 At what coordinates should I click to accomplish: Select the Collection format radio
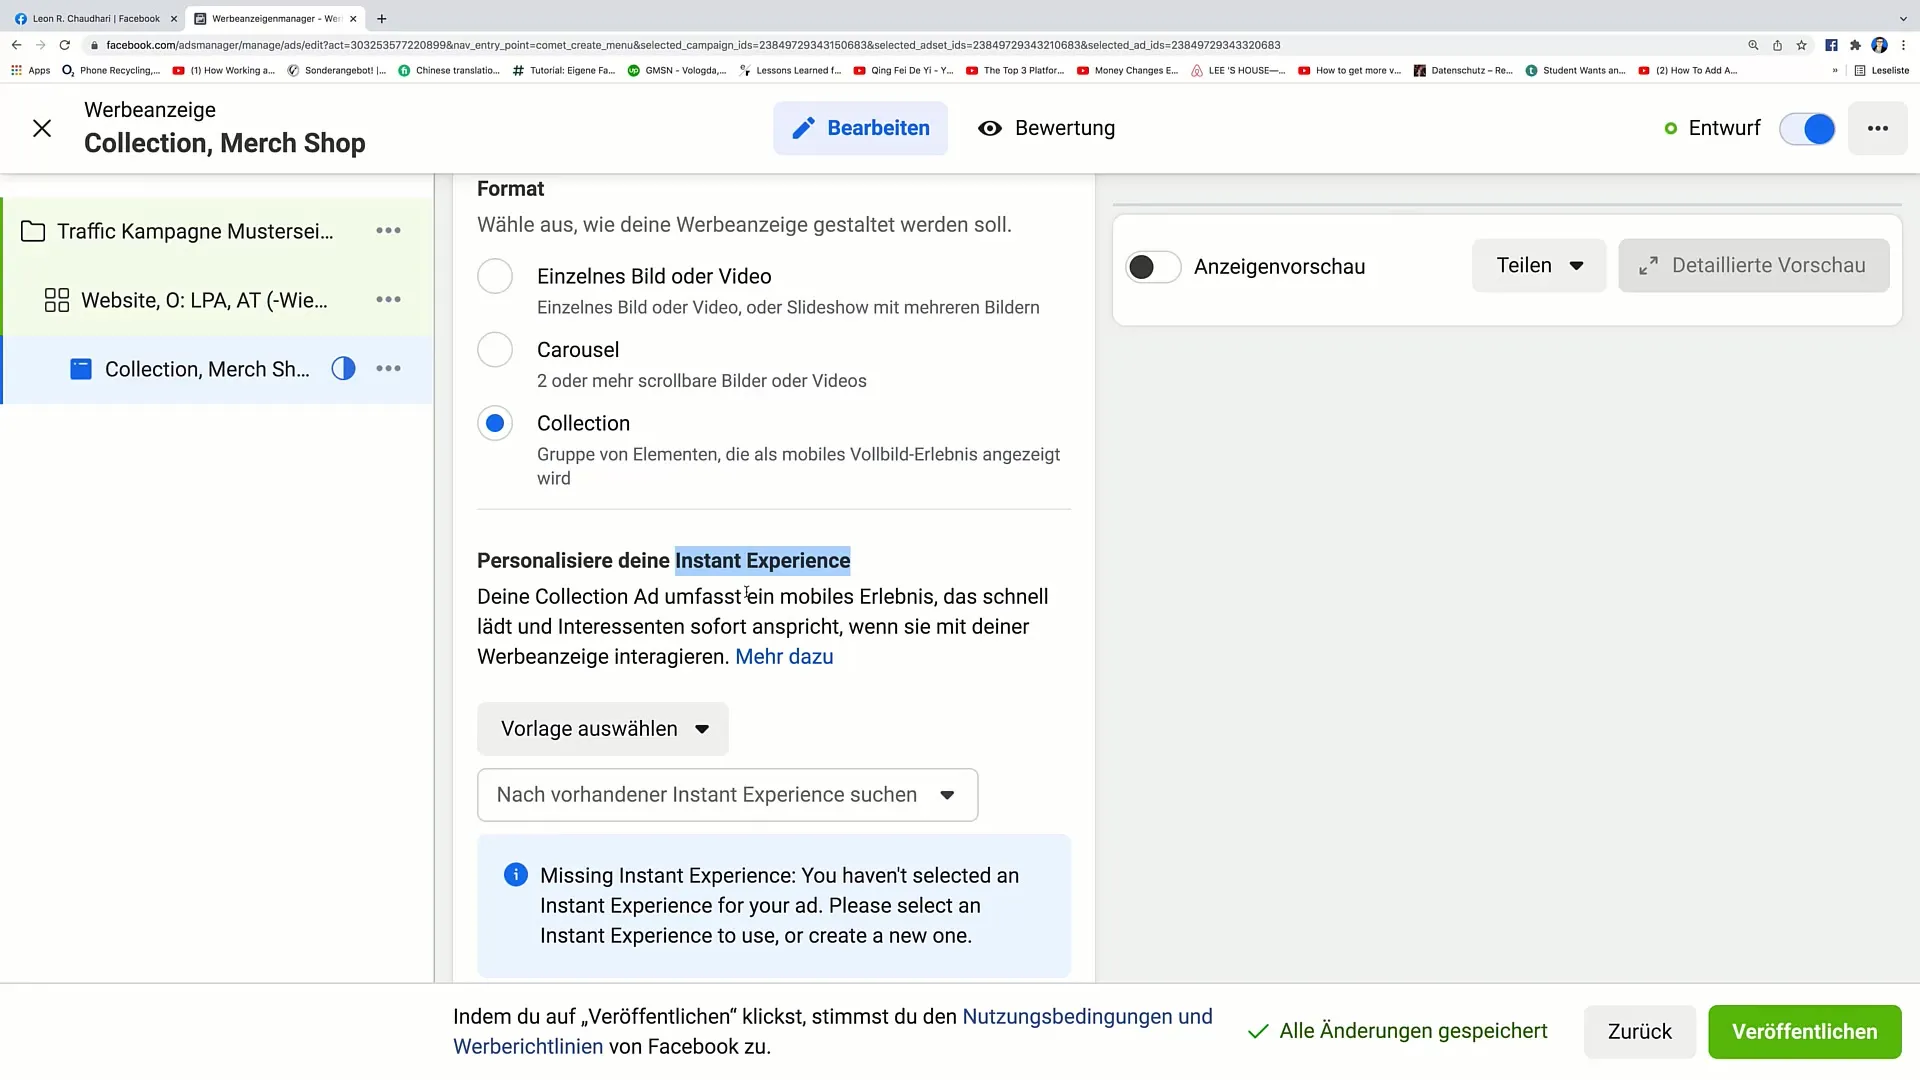point(495,423)
